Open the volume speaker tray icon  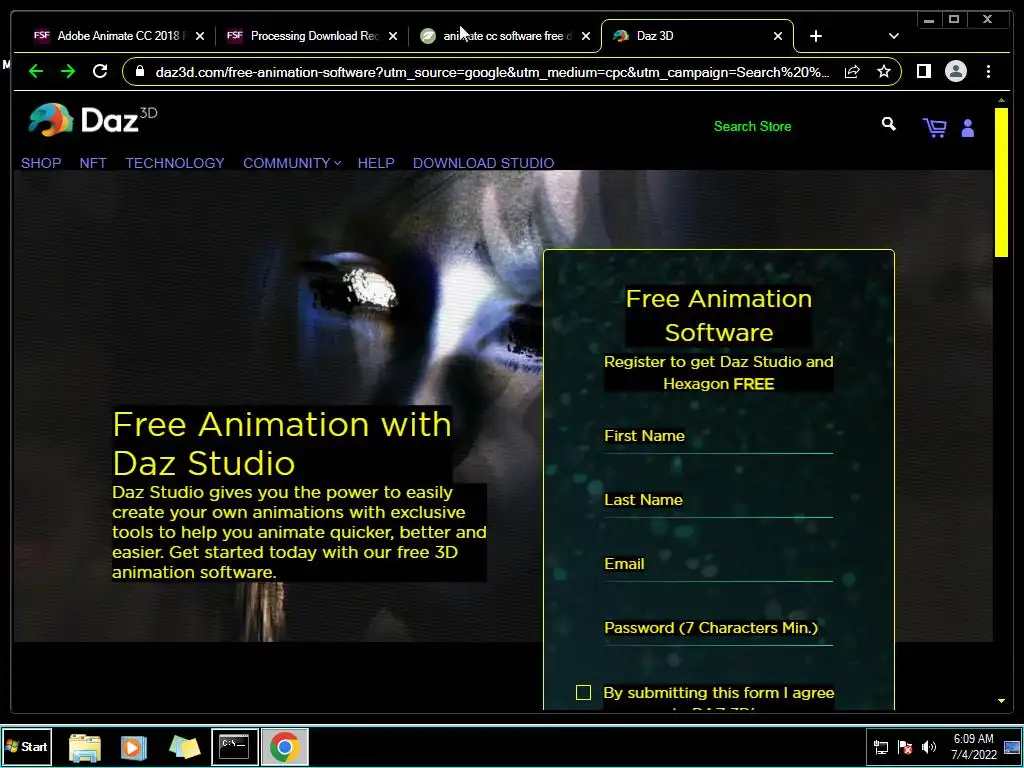coord(928,746)
